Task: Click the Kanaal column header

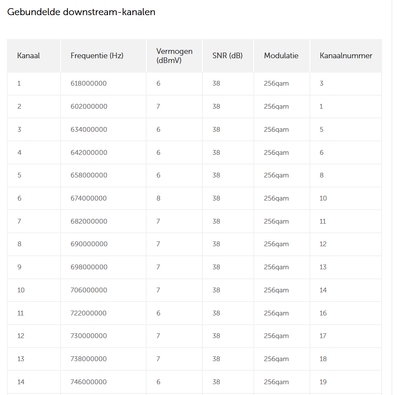Action: 29,56
